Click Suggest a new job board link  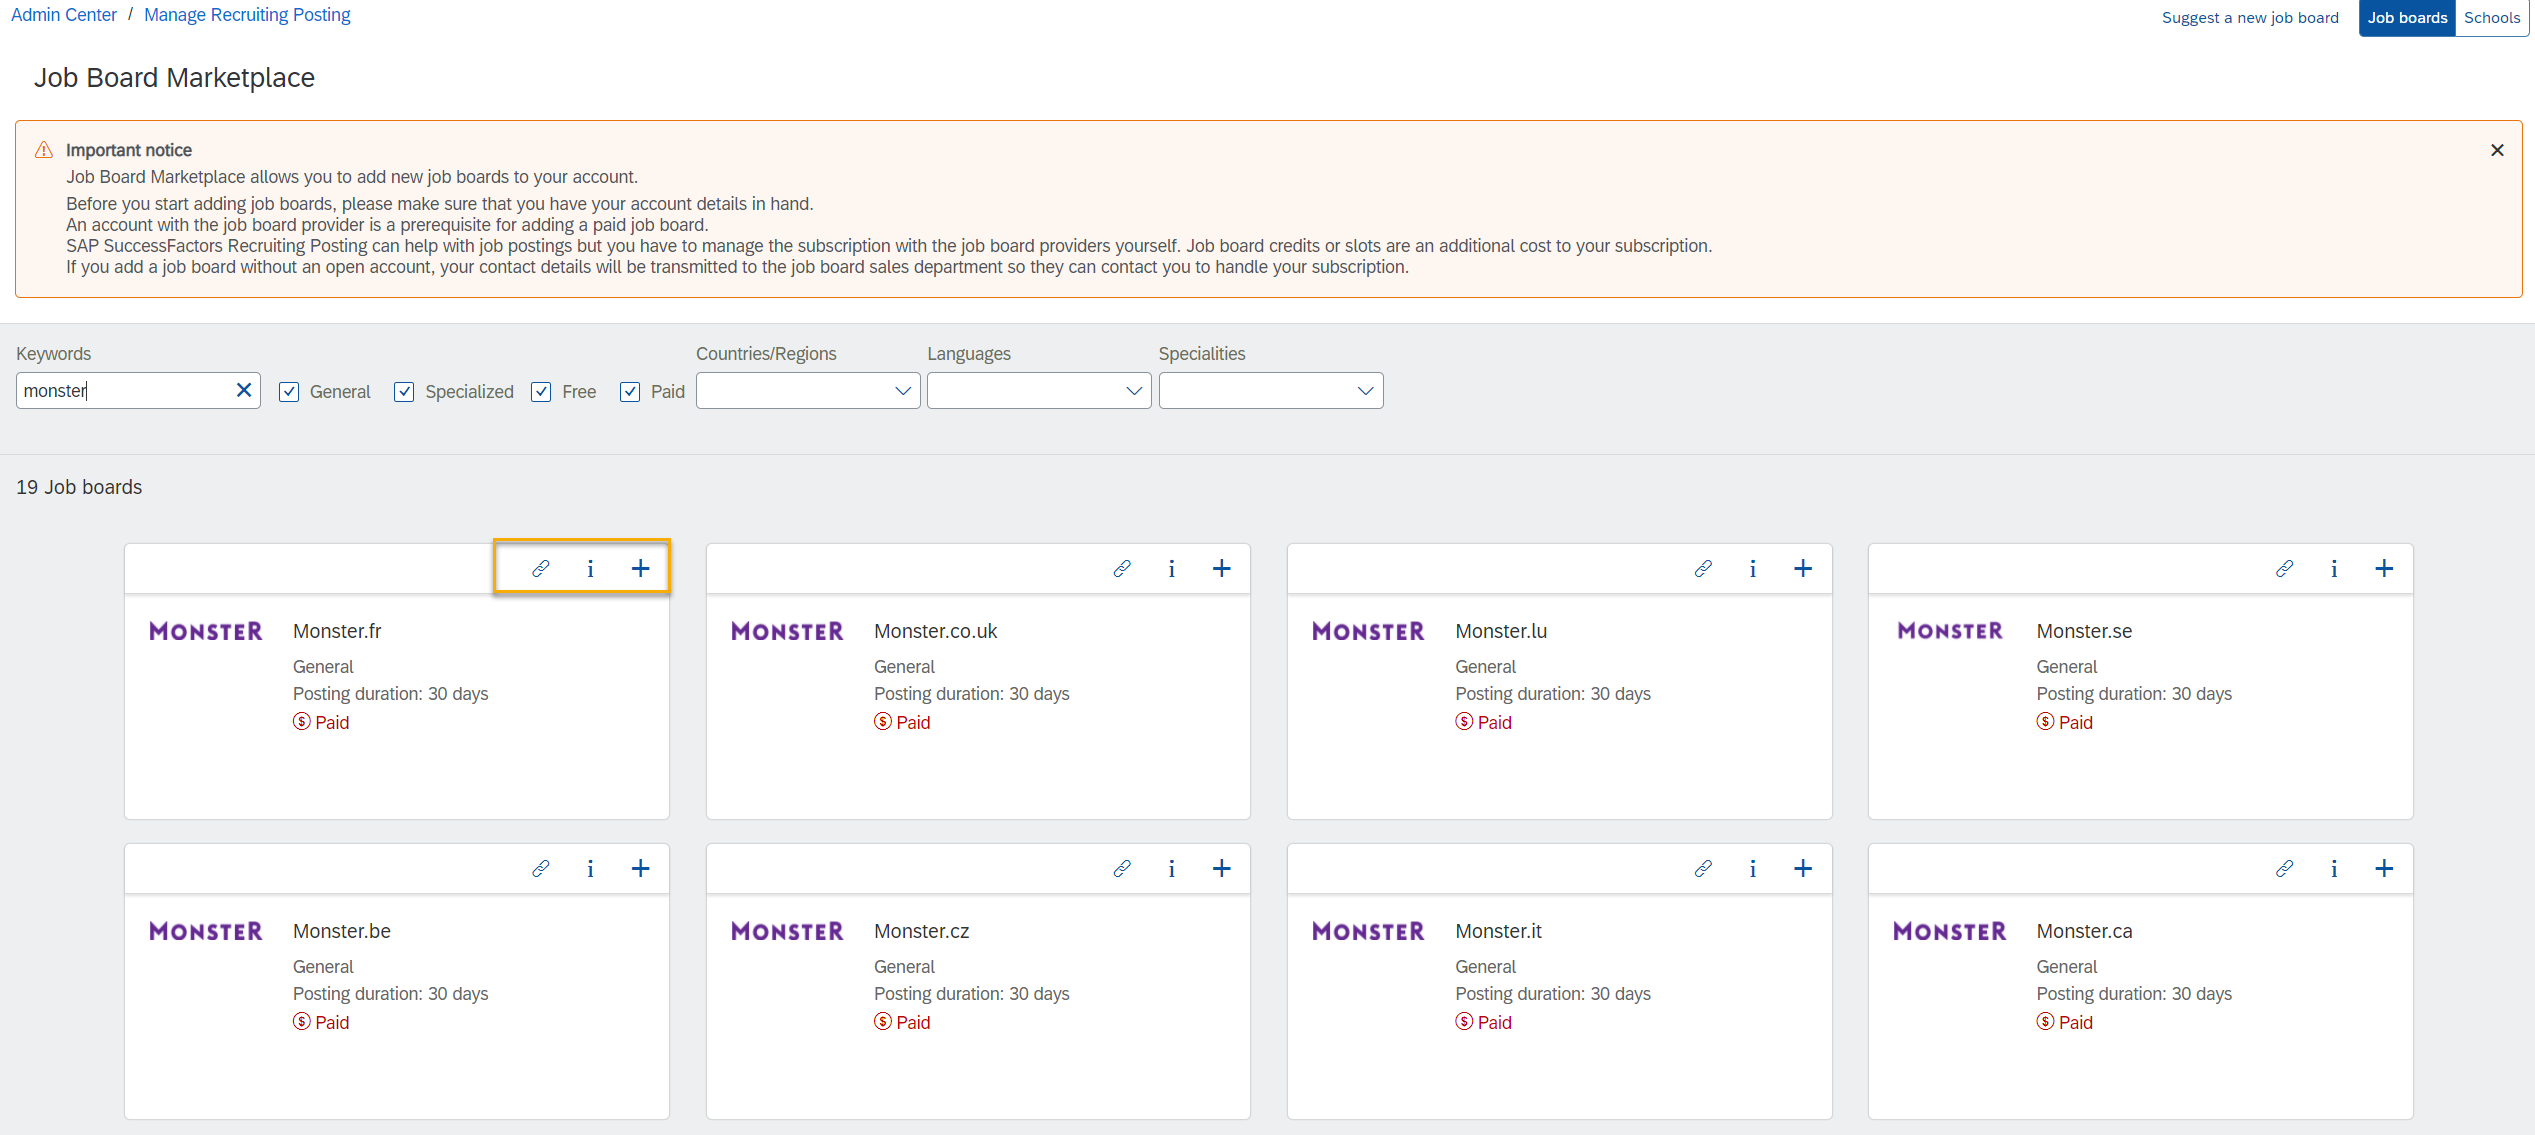(2250, 18)
